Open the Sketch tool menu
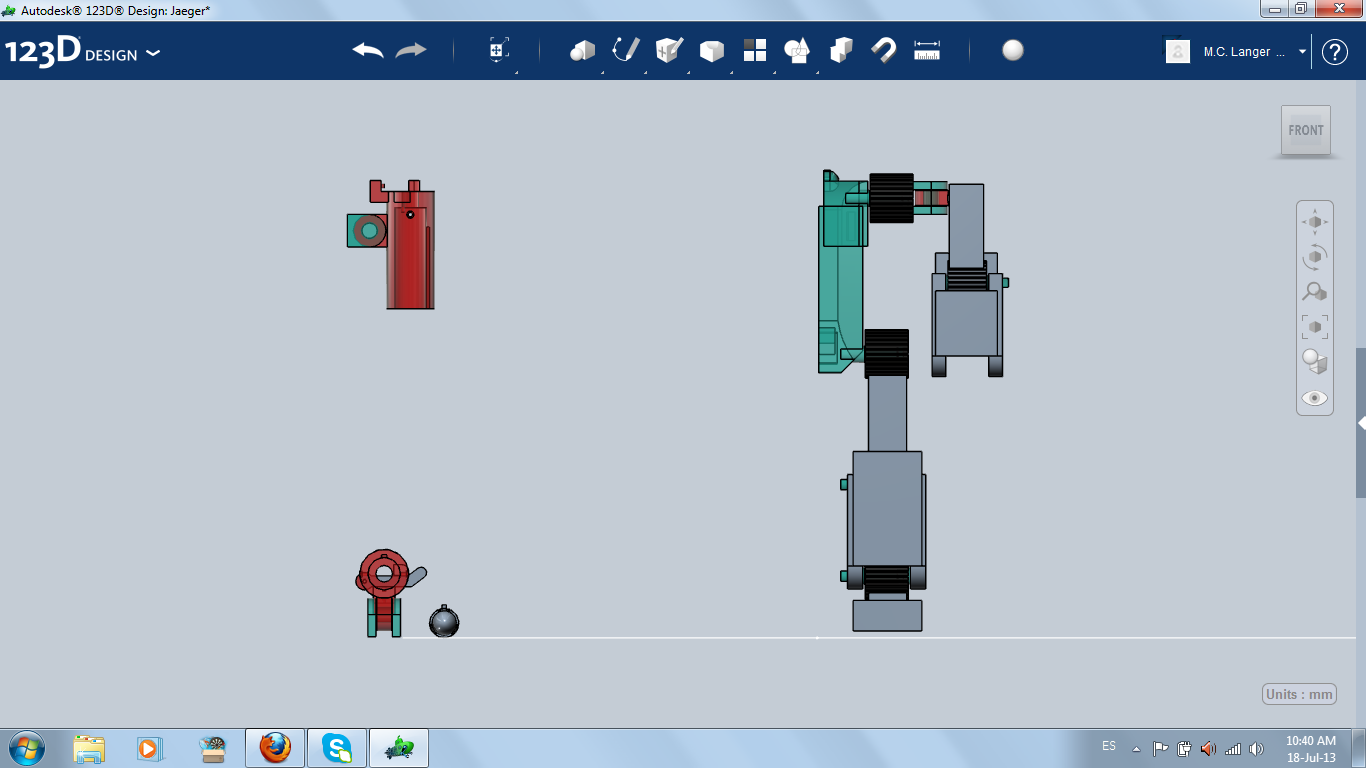This screenshot has width=1366, height=768. pos(626,51)
